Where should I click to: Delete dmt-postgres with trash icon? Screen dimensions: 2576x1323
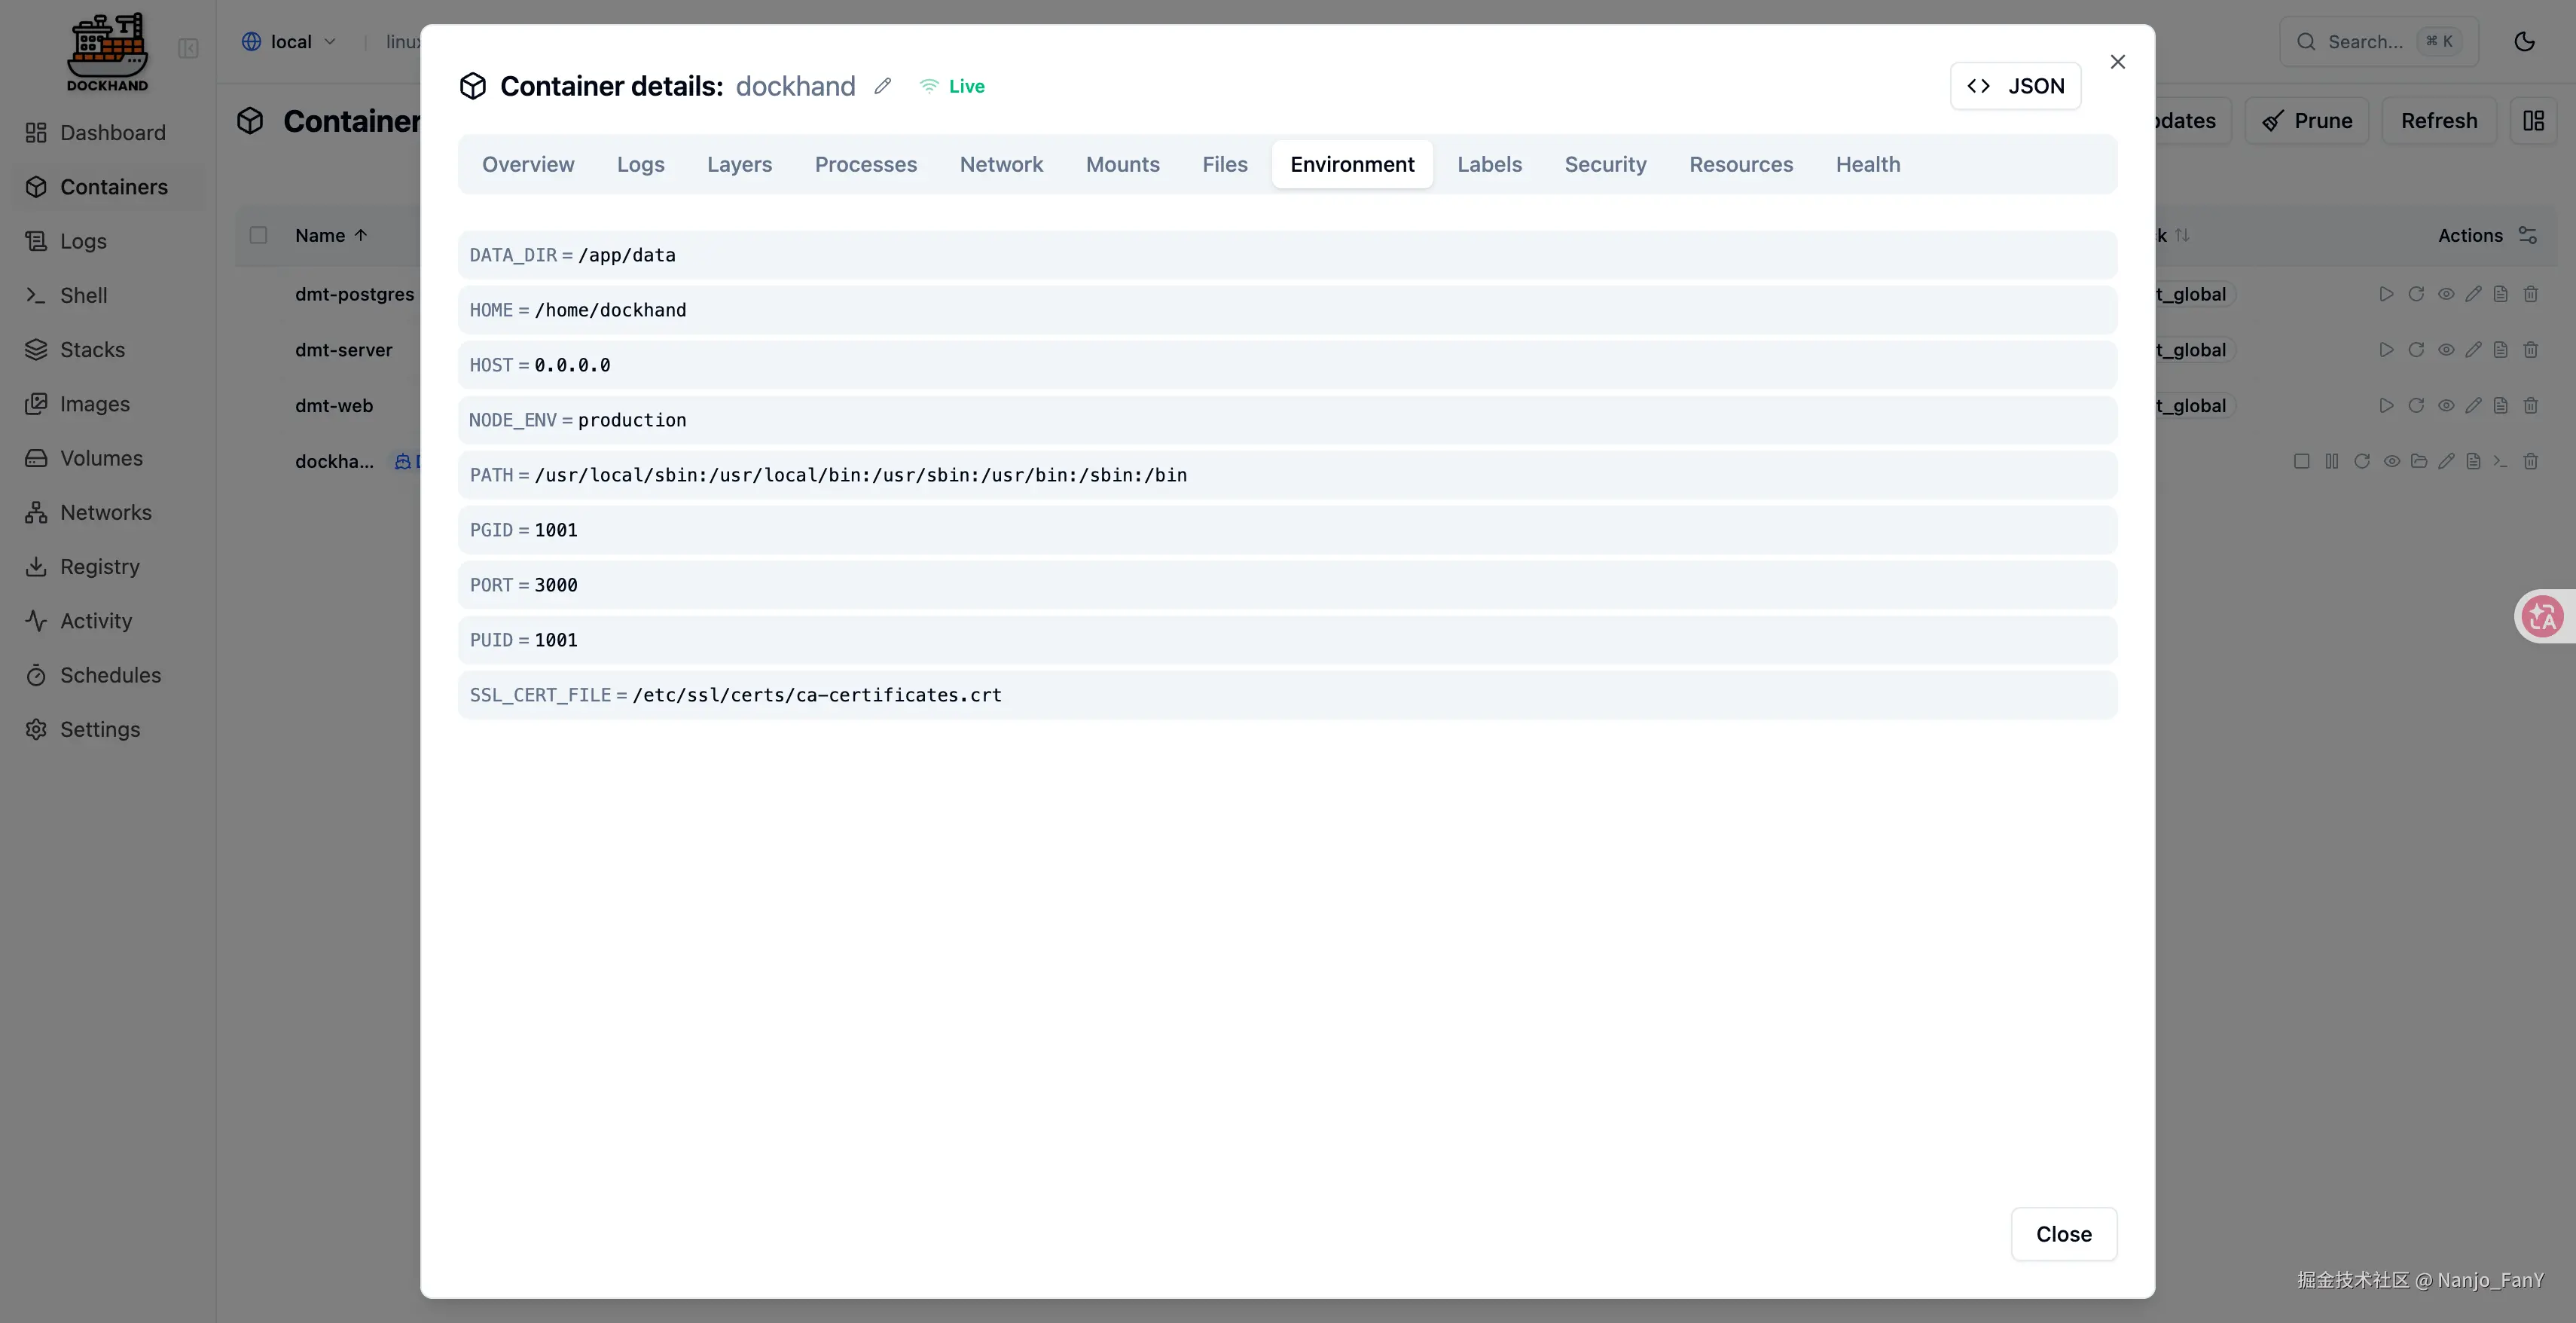click(2530, 294)
